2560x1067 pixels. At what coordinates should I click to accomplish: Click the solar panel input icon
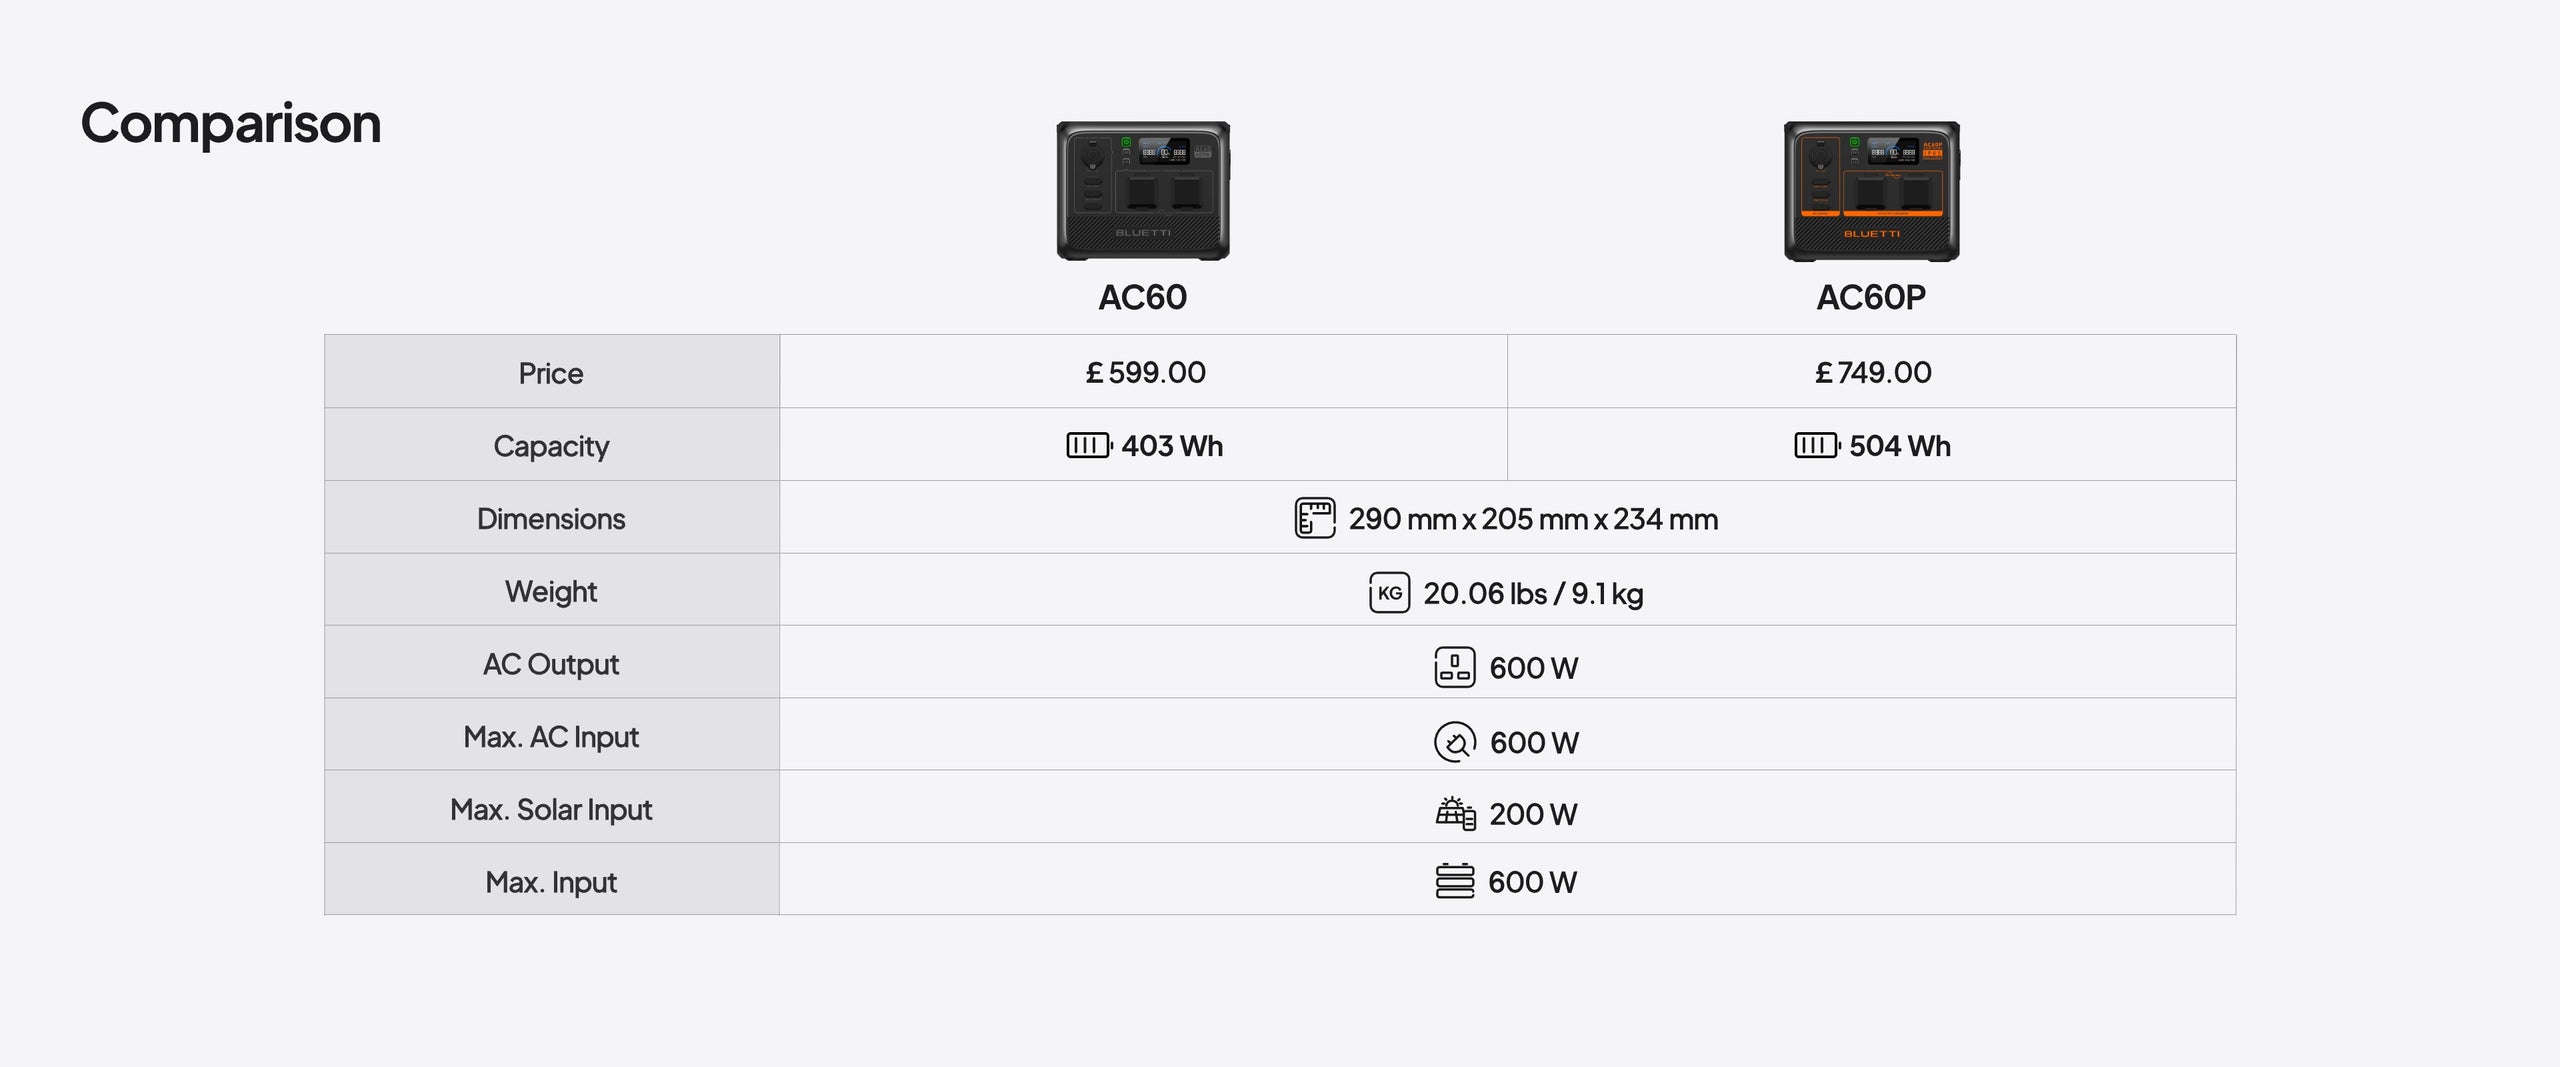[1455, 813]
